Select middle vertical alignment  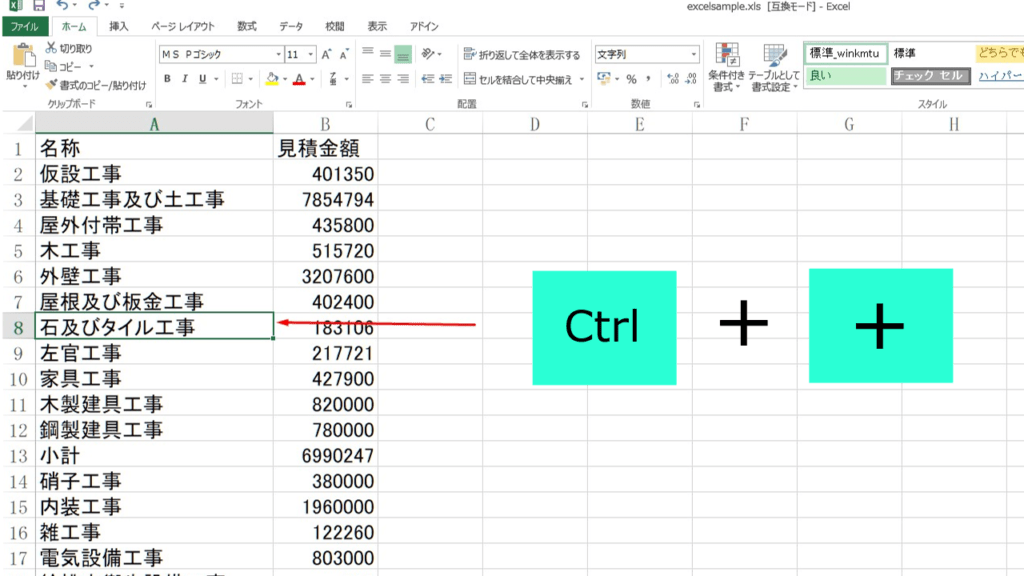click(385, 54)
